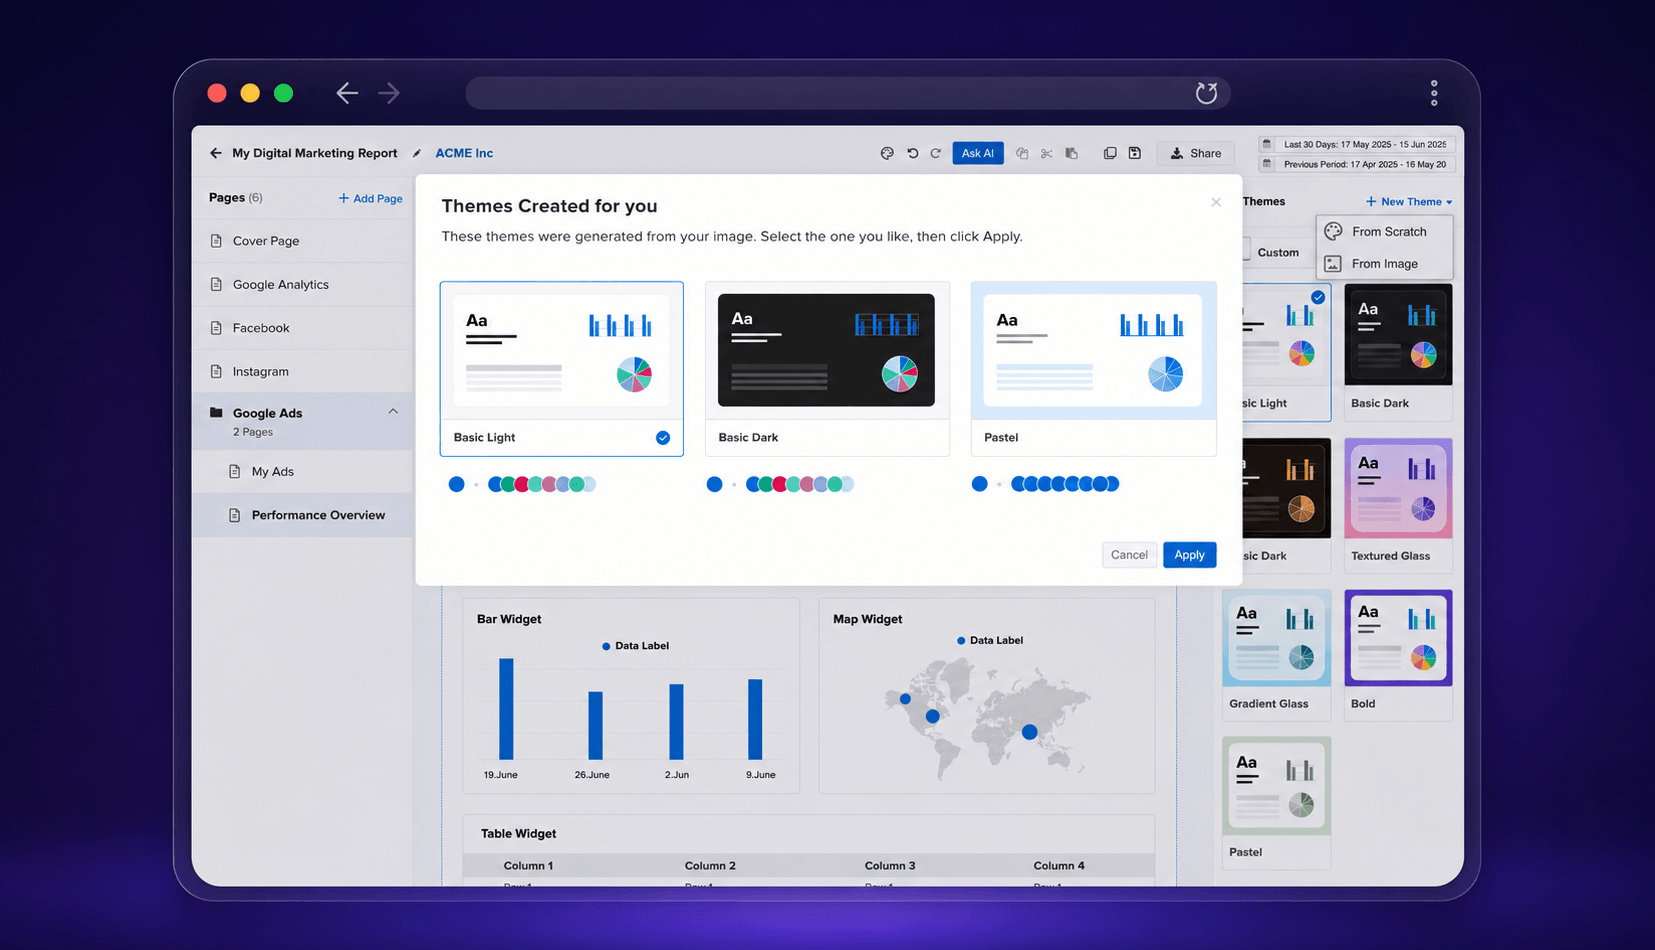1655x950 pixels.
Task: Click Column 2 table header
Action: point(710,866)
